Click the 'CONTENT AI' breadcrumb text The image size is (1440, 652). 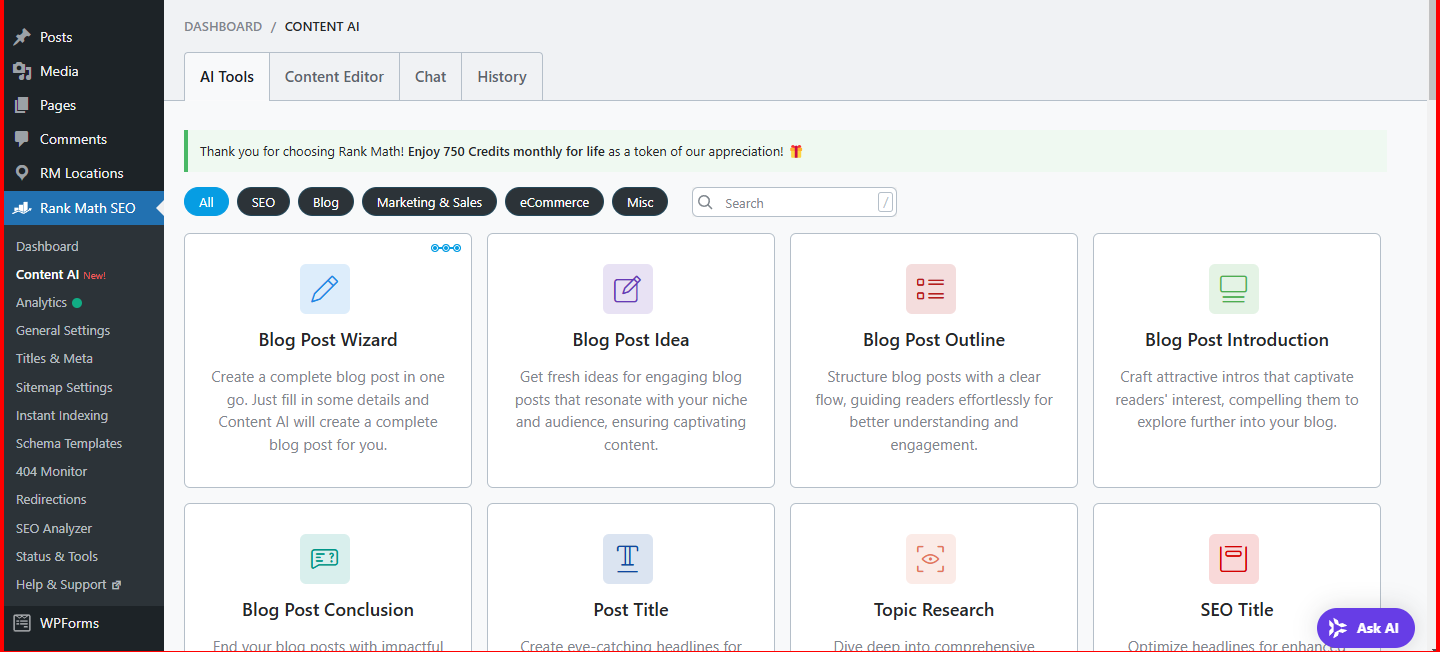pyautogui.click(x=322, y=27)
